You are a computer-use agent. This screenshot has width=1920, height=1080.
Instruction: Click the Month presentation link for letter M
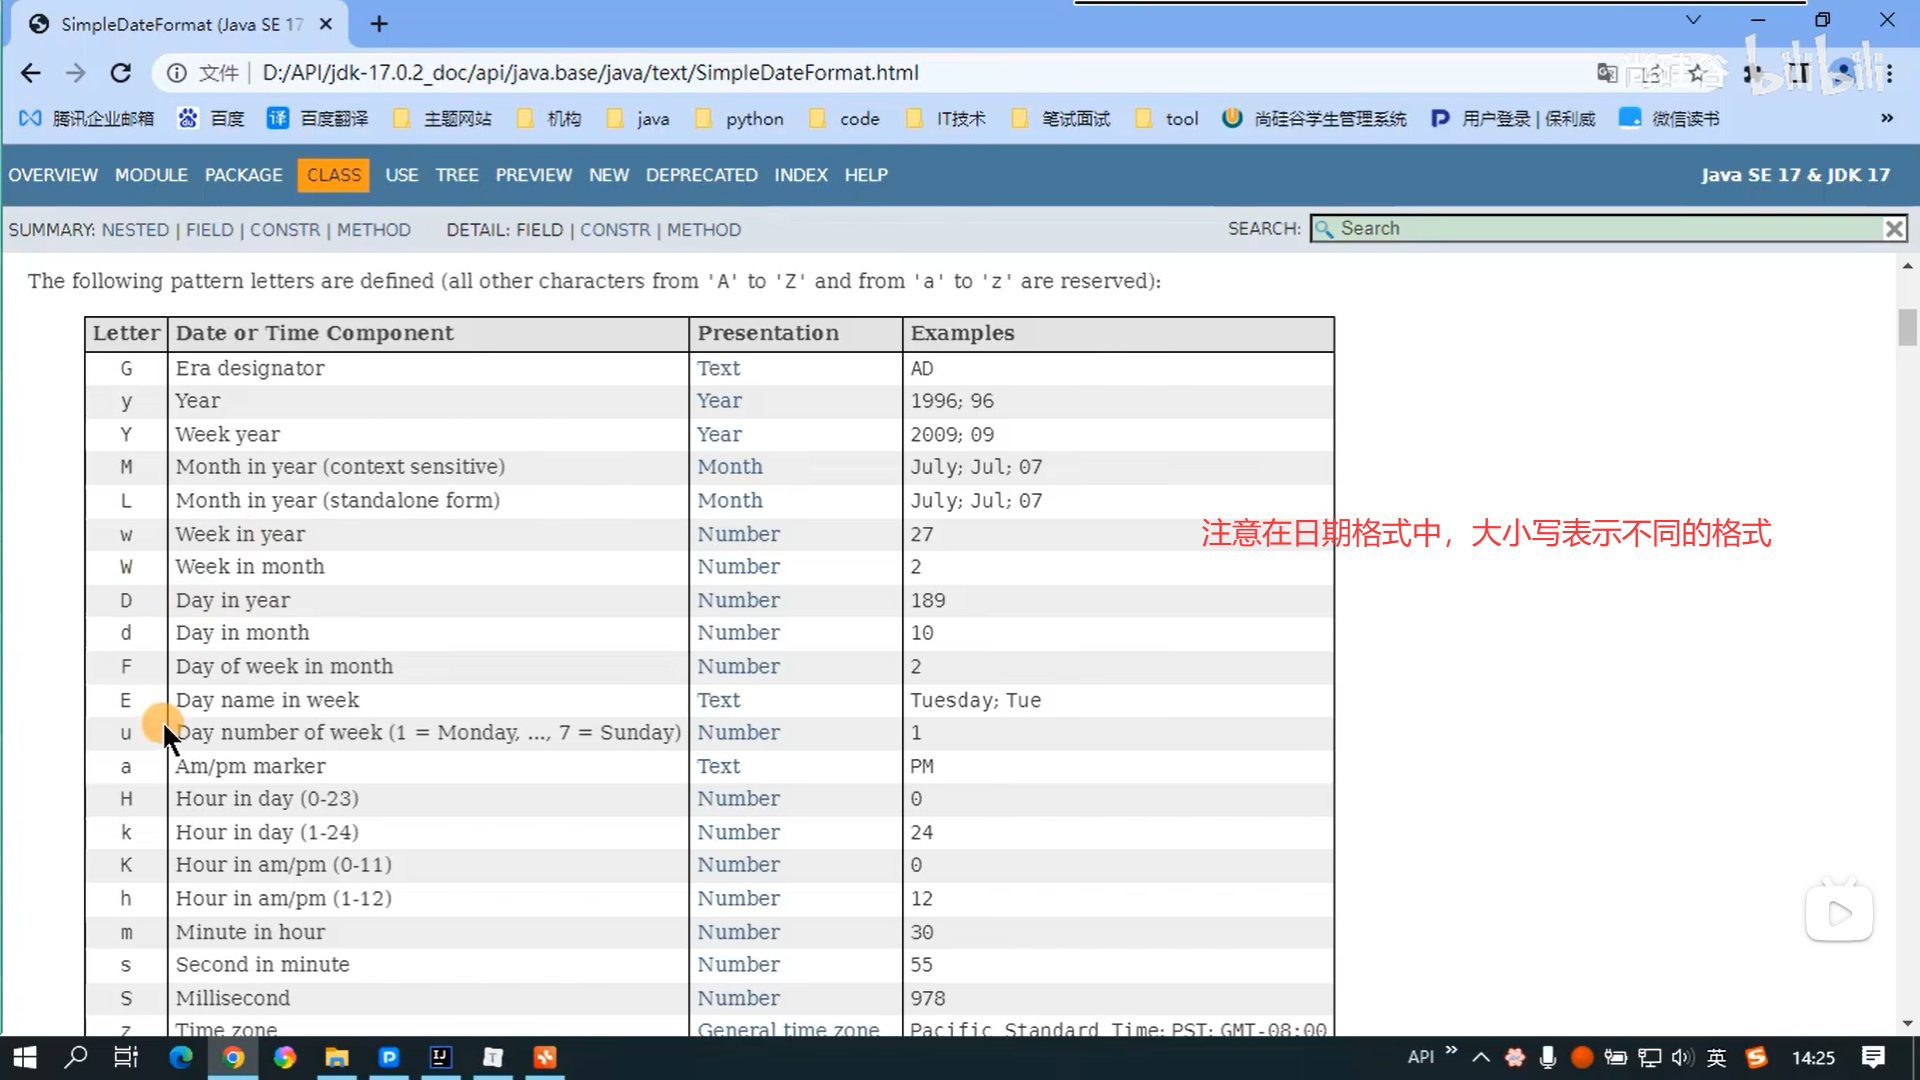point(729,467)
